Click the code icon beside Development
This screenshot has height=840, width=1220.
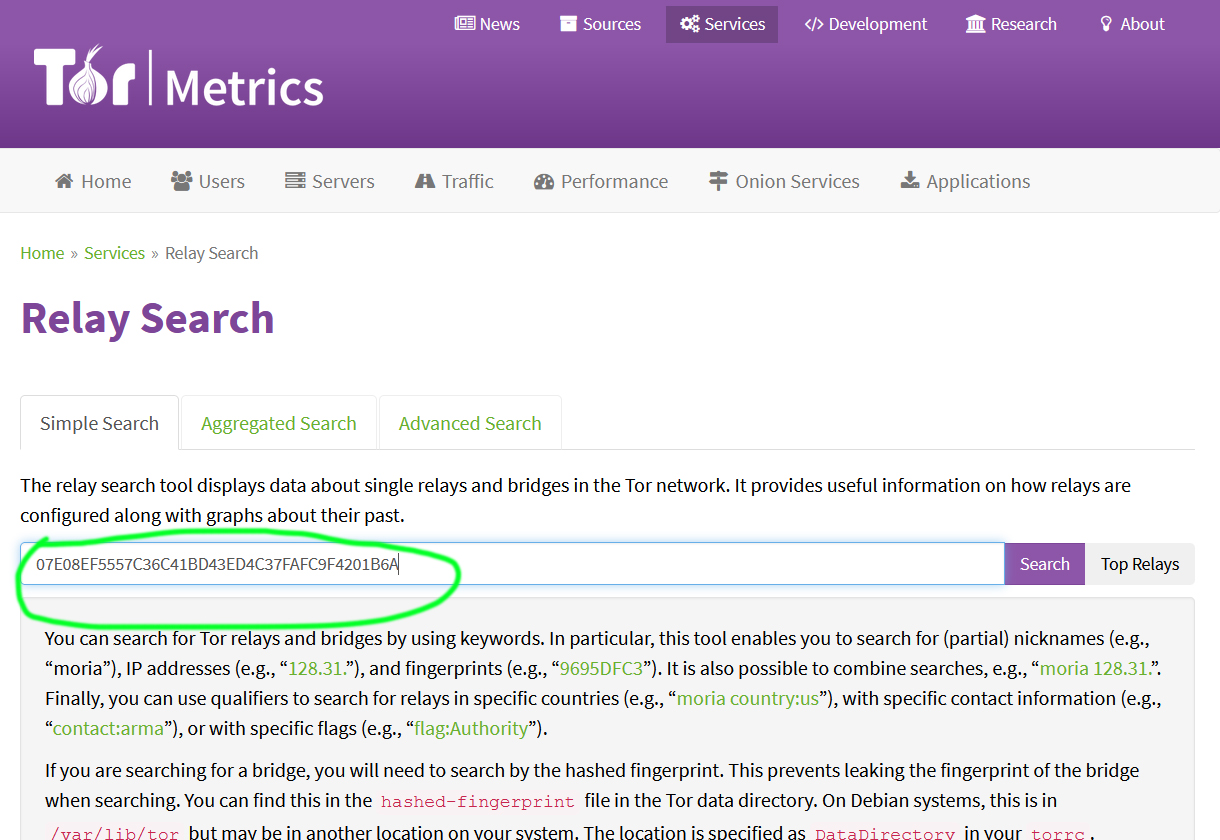click(x=814, y=24)
